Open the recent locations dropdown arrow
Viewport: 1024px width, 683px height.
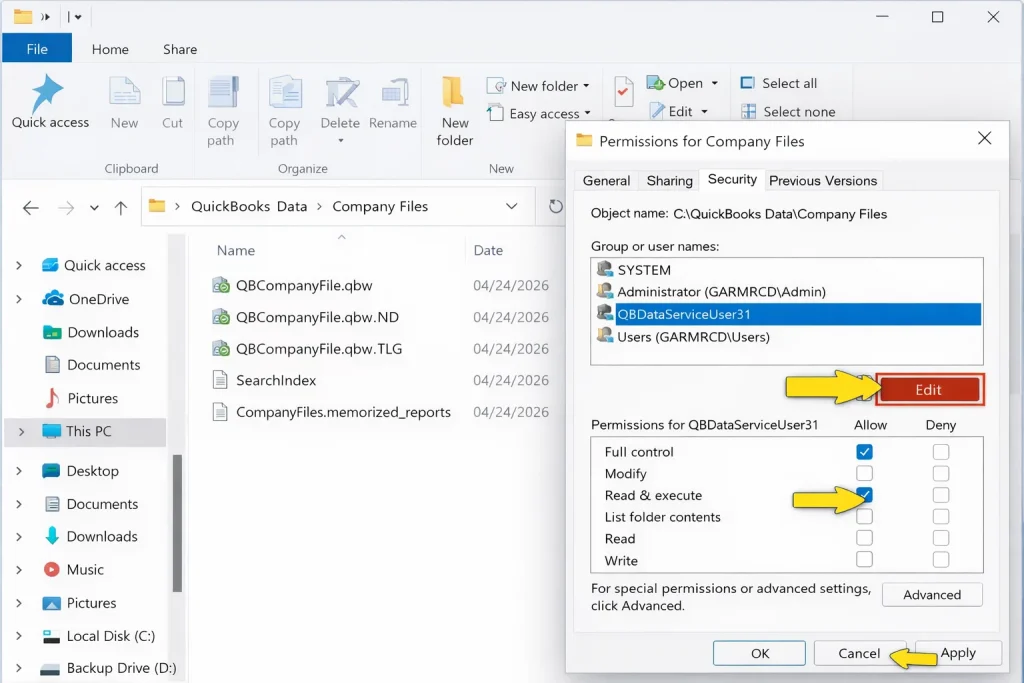[x=94, y=208]
